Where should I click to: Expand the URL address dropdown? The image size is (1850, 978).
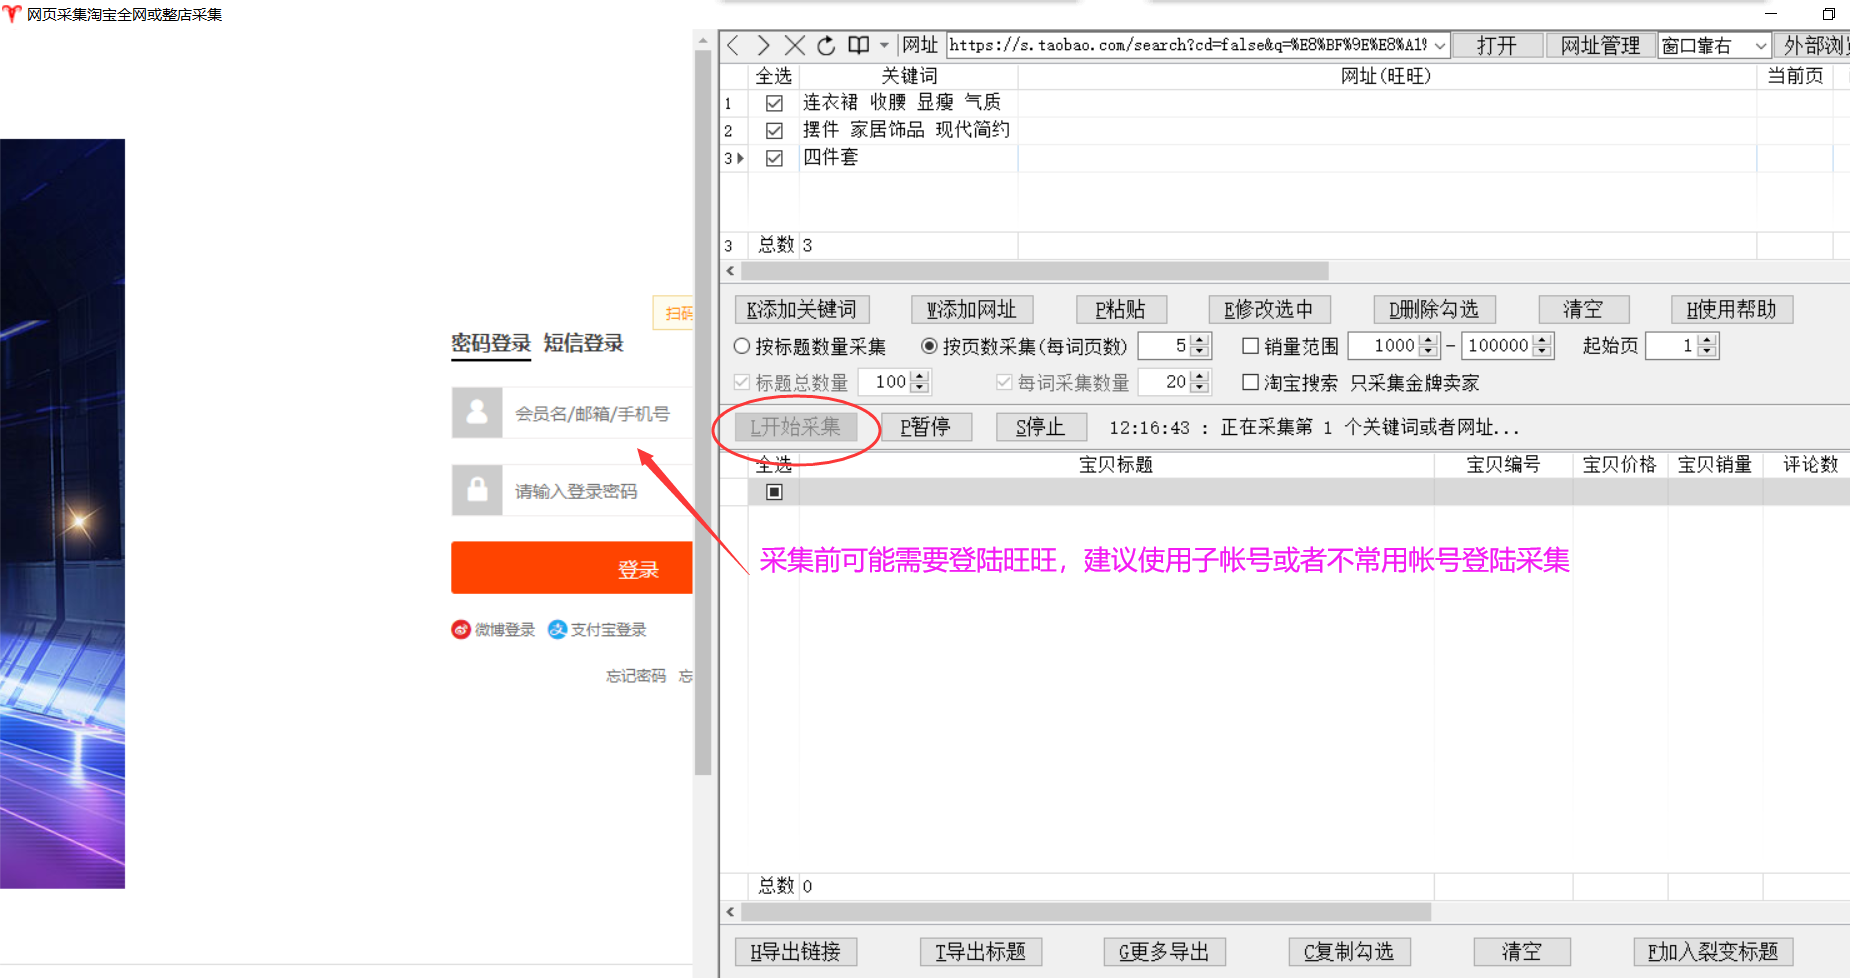click(1440, 45)
